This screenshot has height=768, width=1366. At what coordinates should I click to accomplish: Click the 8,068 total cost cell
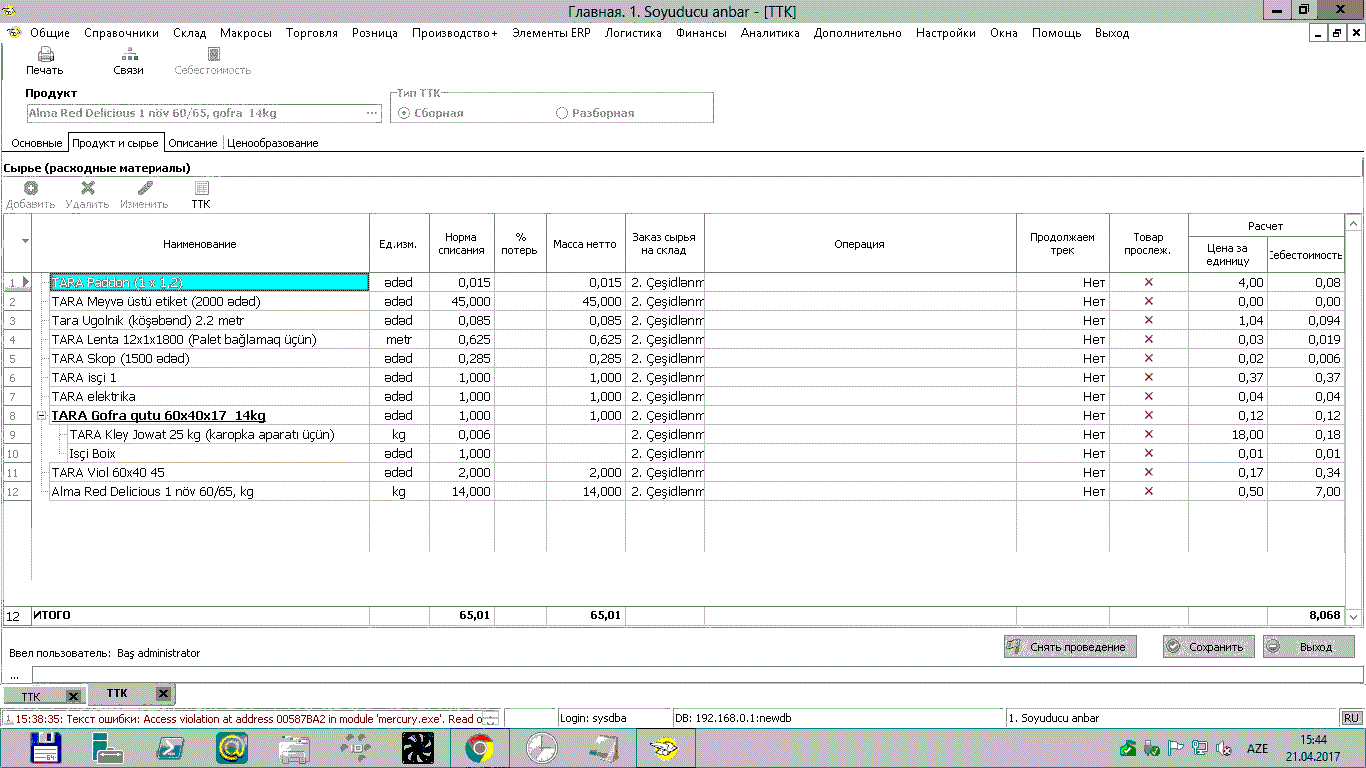tap(1304, 616)
